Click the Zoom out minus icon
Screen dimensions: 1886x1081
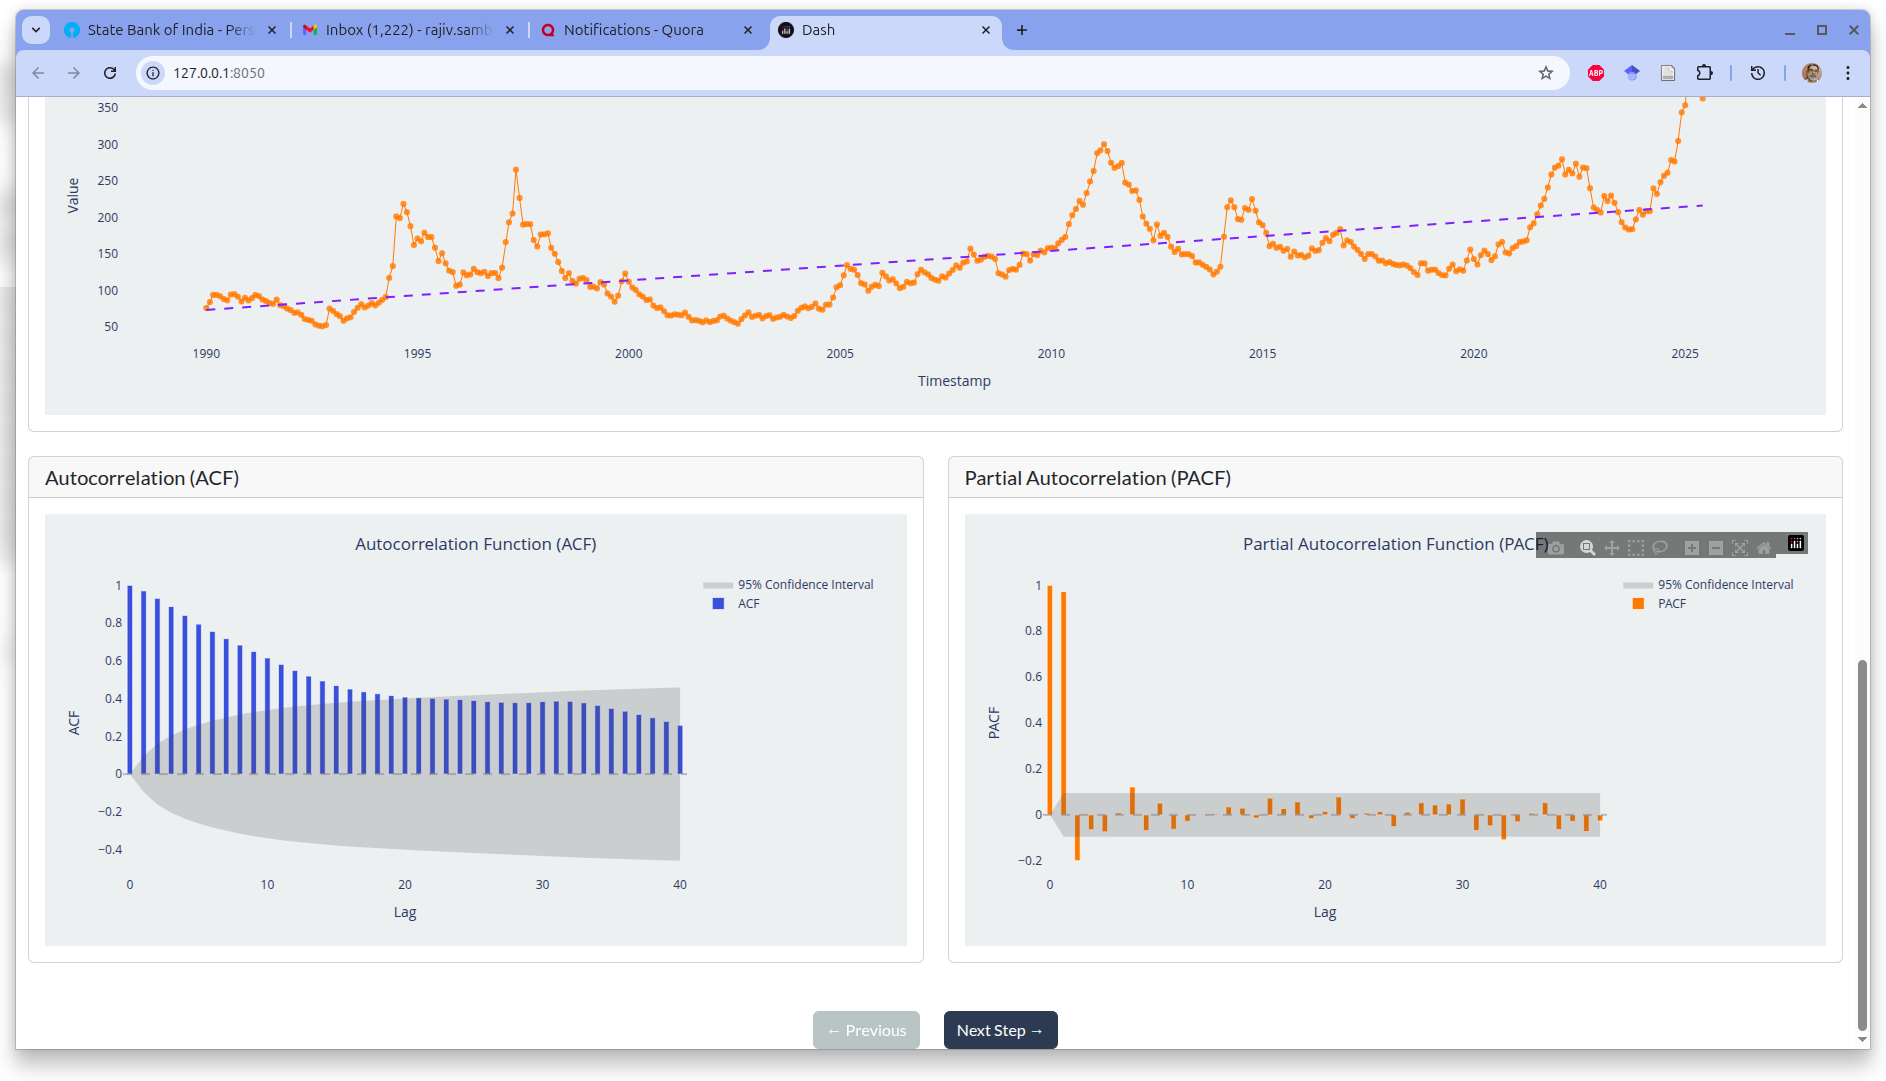[1716, 547]
